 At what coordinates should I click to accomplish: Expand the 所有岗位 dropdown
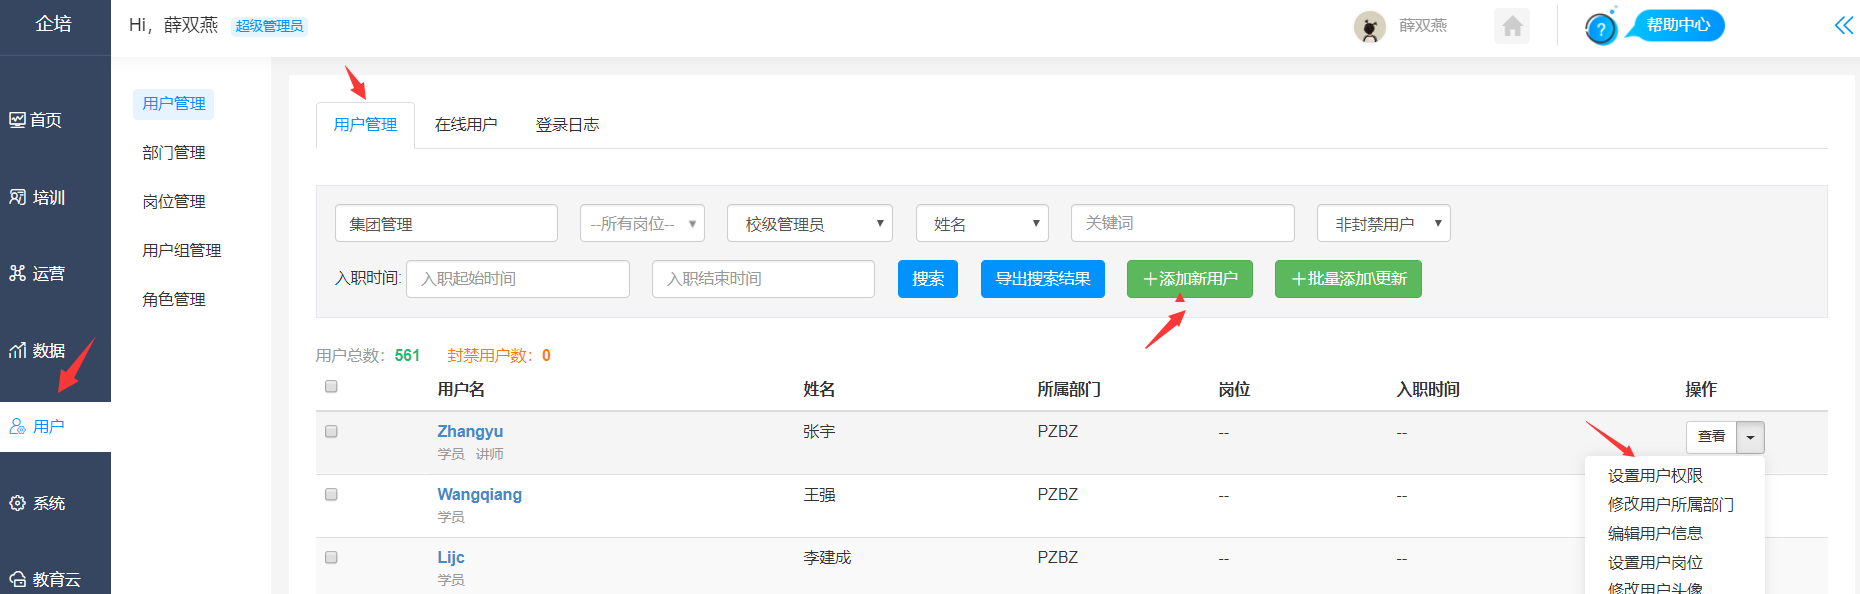tap(642, 224)
